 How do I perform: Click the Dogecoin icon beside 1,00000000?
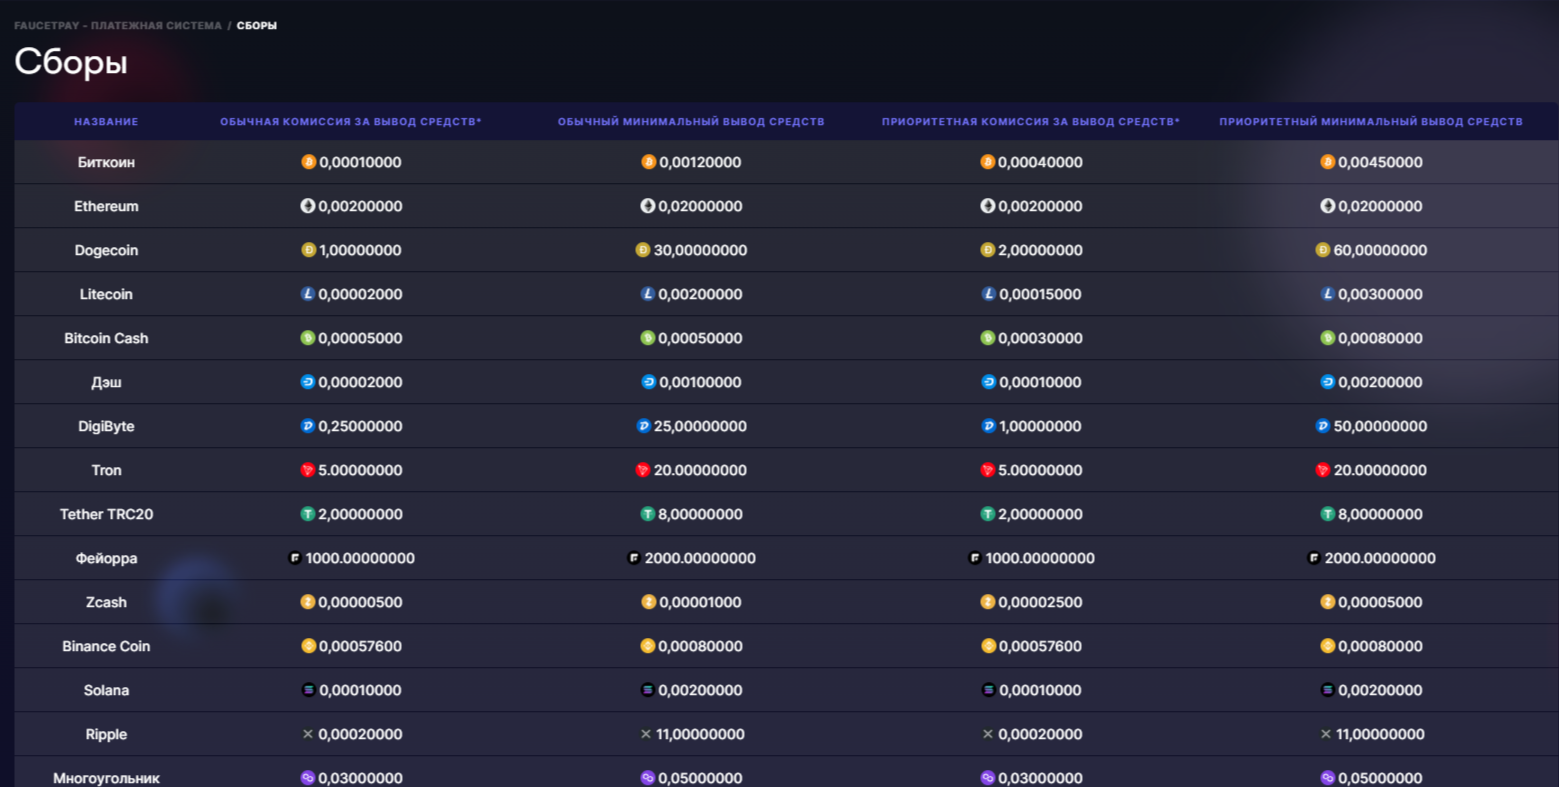[308, 250]
